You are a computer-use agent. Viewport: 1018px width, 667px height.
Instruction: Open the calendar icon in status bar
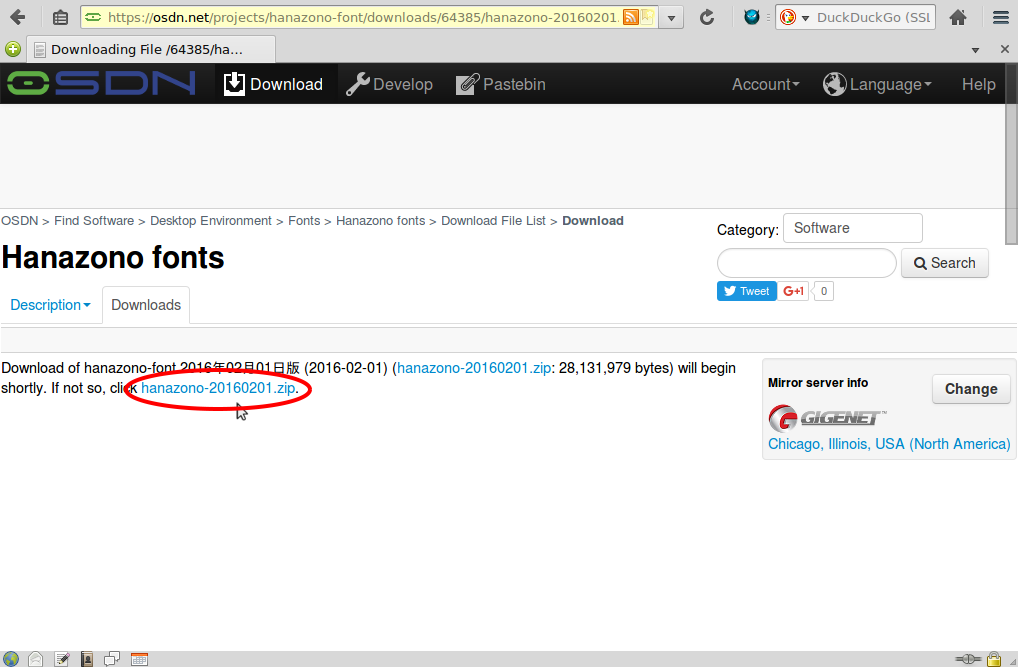140,659
